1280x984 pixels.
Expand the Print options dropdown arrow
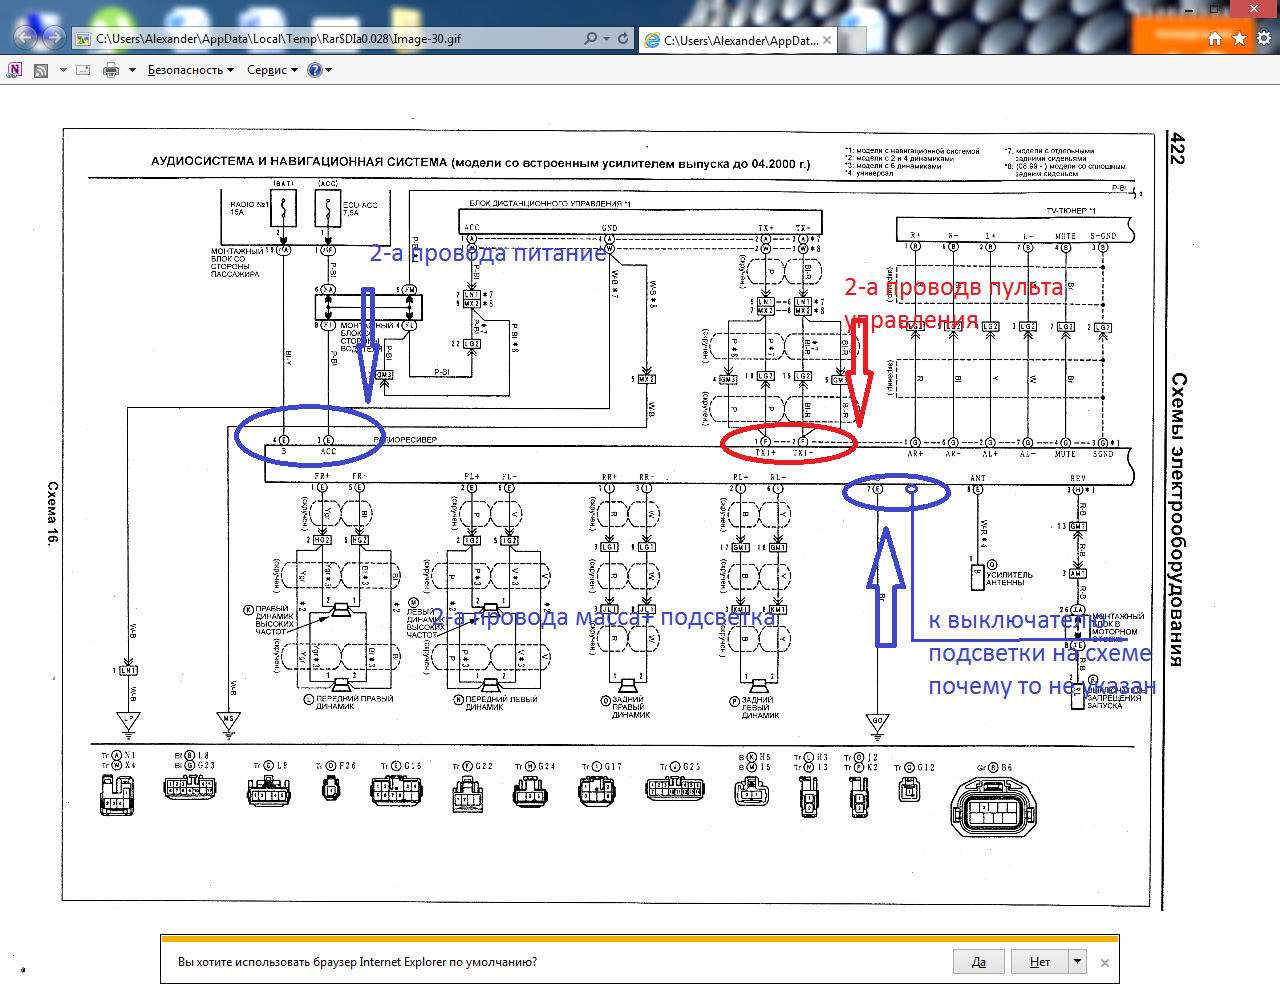click(132, 70)
